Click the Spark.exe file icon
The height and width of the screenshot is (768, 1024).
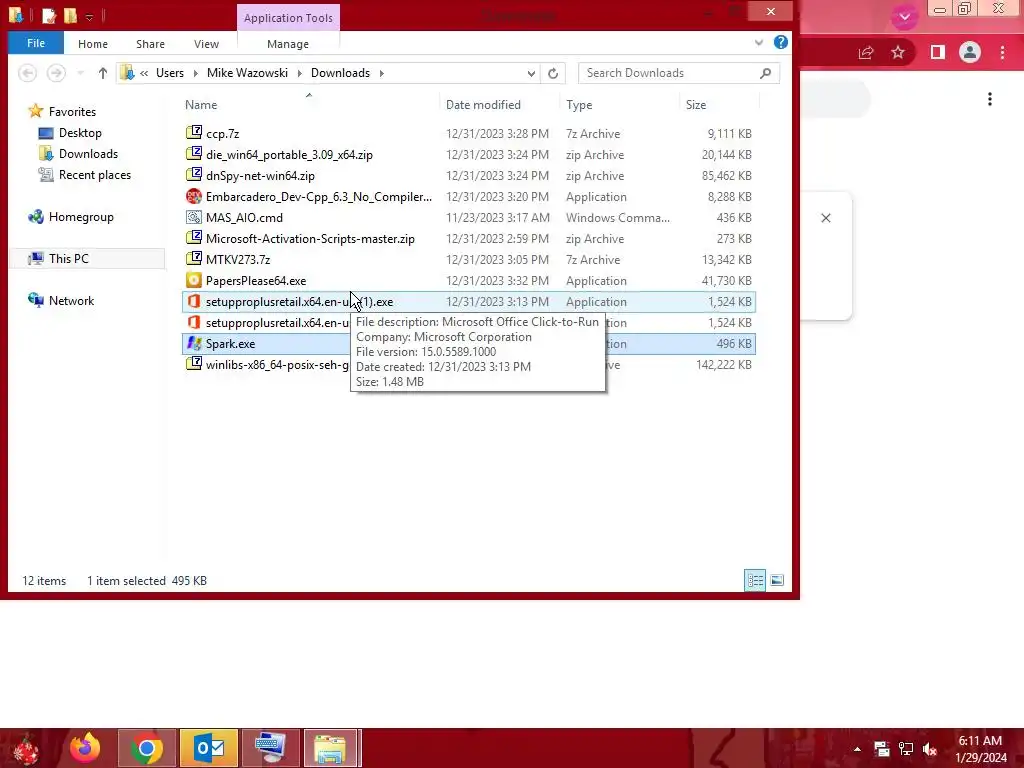tap(194, 343)
